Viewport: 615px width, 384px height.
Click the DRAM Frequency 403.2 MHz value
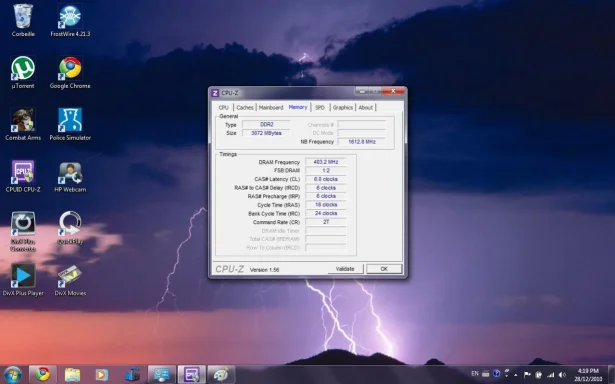[x=326, y=162]
